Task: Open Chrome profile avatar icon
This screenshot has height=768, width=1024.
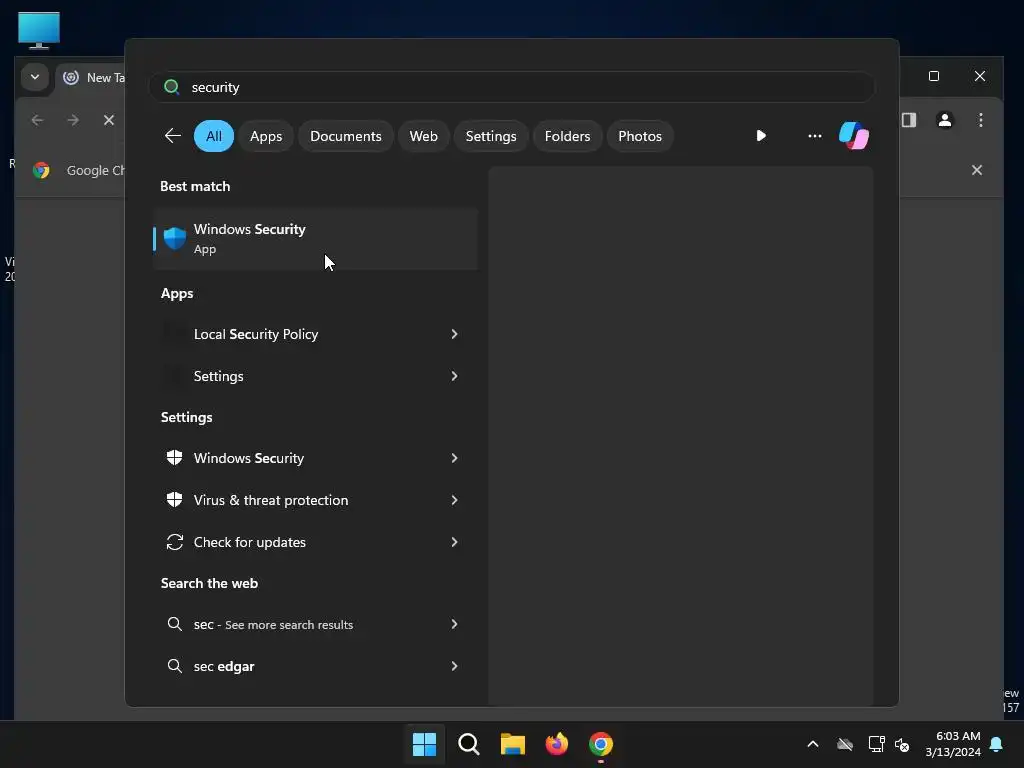Action: tap(944, 120)
